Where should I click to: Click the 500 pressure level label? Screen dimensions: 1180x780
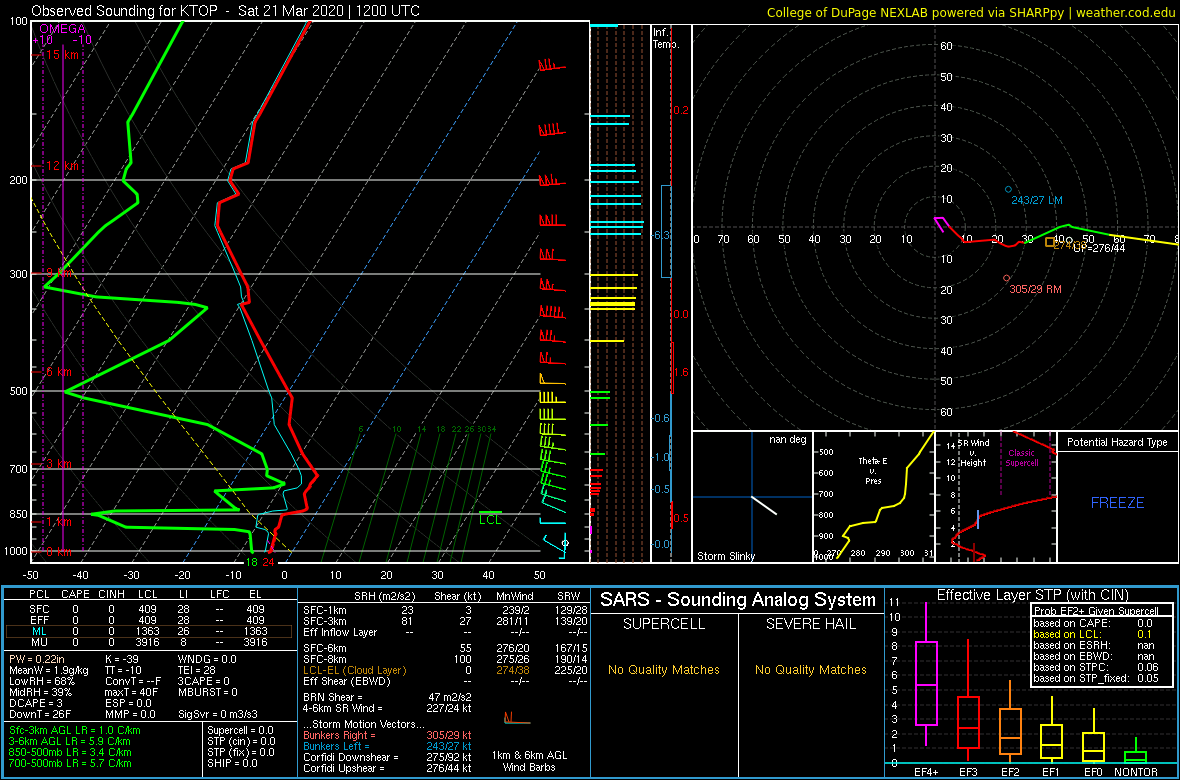(x=17, y=392)
